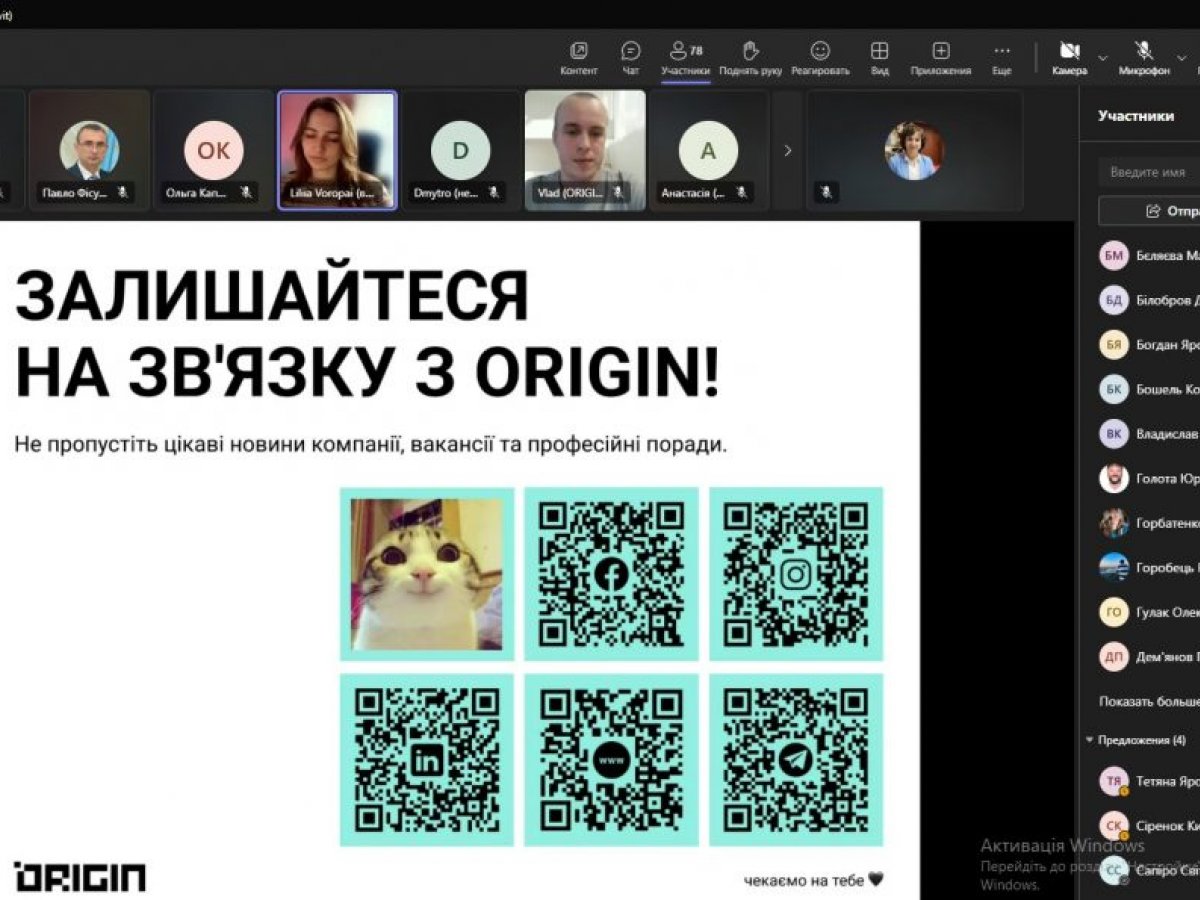The width and height of the screenshot is (1200, 900).
Task: Open the Приложения apps button
Action: click(x=941, y=59)
